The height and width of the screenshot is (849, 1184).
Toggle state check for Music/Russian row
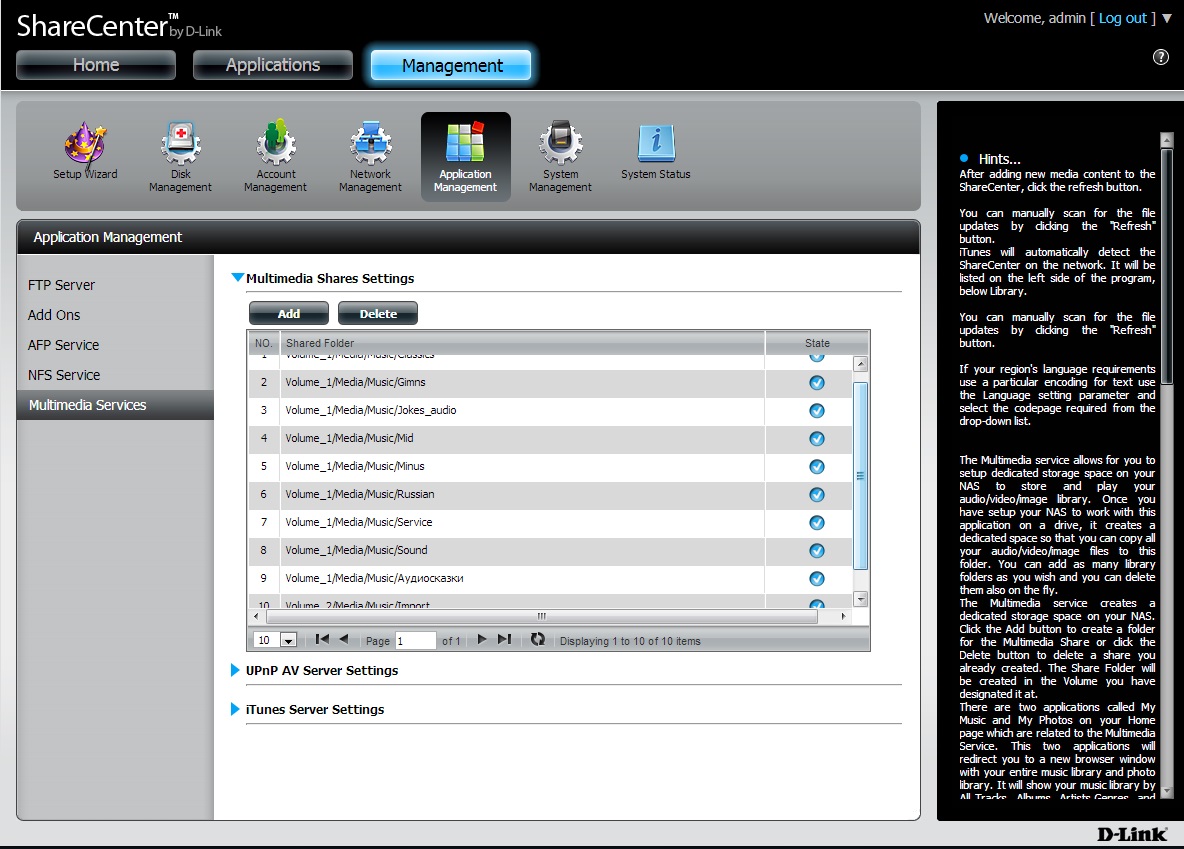point(816,495)
